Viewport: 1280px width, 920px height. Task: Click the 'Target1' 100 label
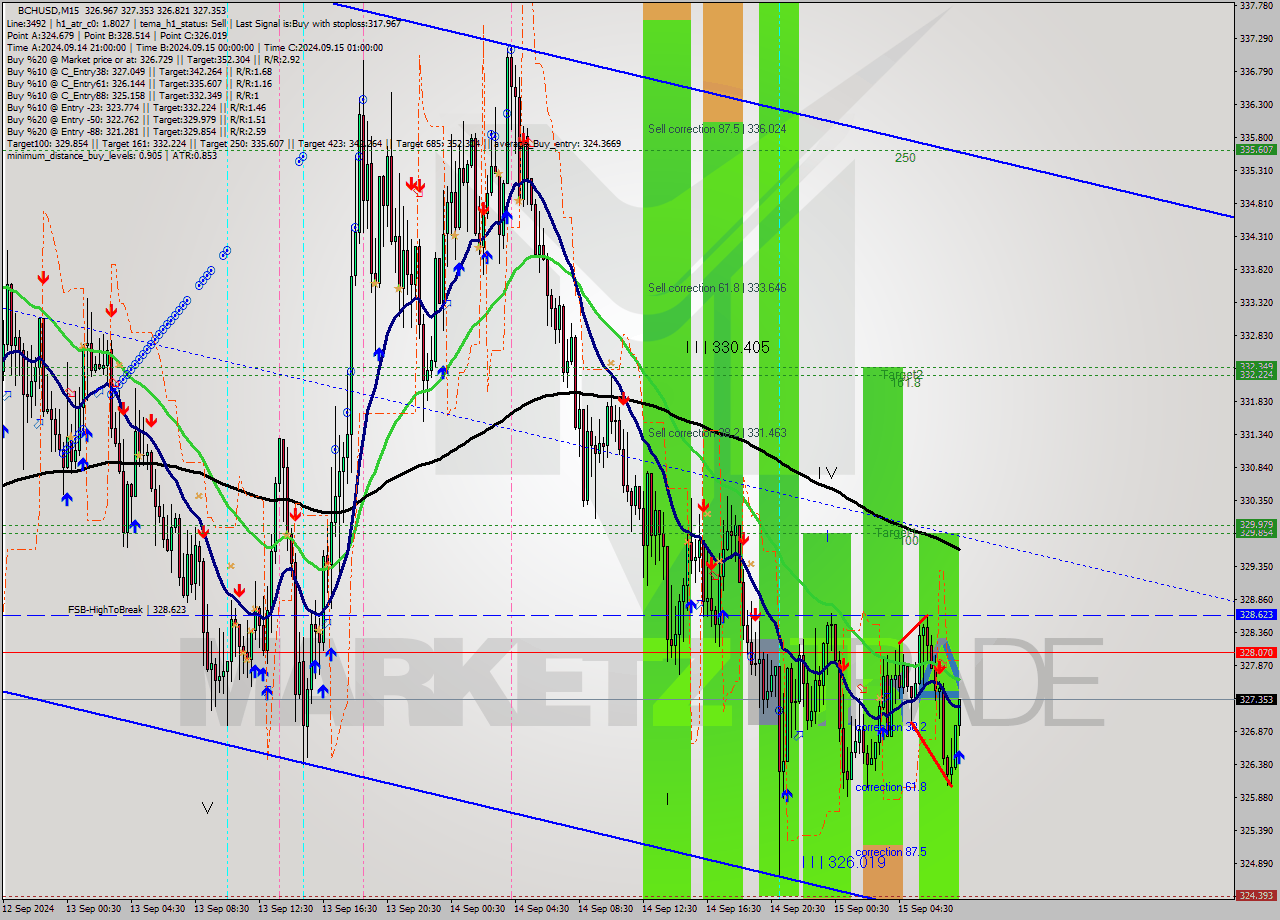click(897, 535)
